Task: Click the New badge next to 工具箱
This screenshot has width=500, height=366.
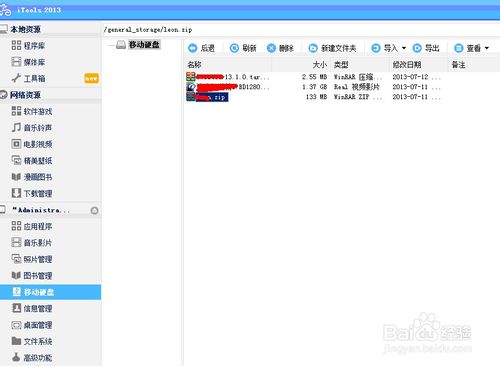Action: tap(91, 78)
